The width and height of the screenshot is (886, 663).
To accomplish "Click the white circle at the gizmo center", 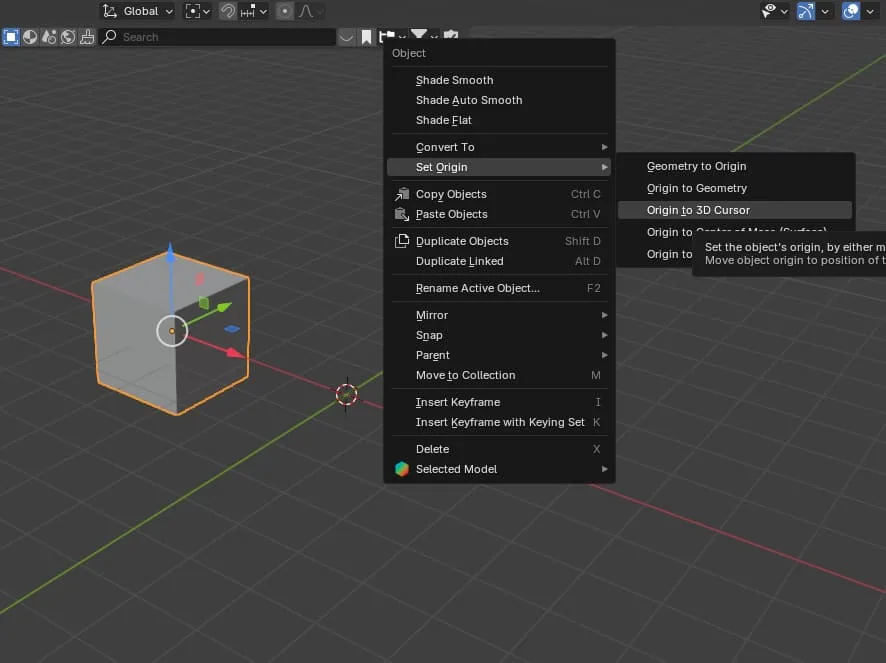I will (172, 331).
